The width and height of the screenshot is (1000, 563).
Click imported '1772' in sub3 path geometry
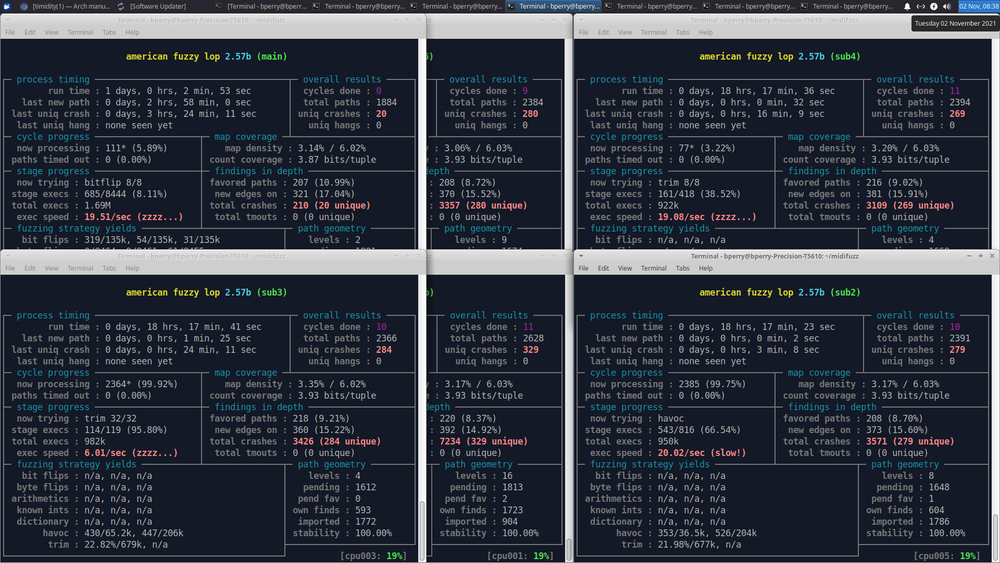click(x=365, y=522)
